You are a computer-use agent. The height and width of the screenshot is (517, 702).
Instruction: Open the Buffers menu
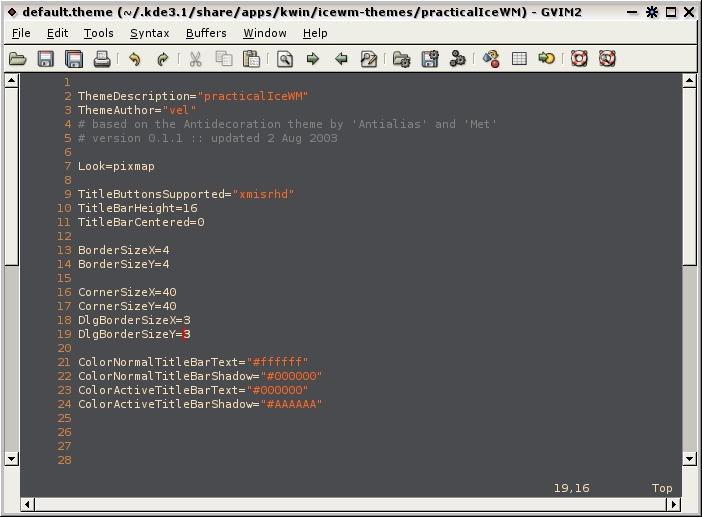(x=206, y=33)
